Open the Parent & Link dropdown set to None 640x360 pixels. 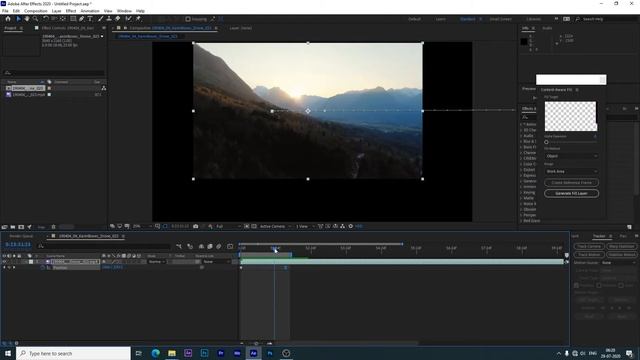click(216, 262)
